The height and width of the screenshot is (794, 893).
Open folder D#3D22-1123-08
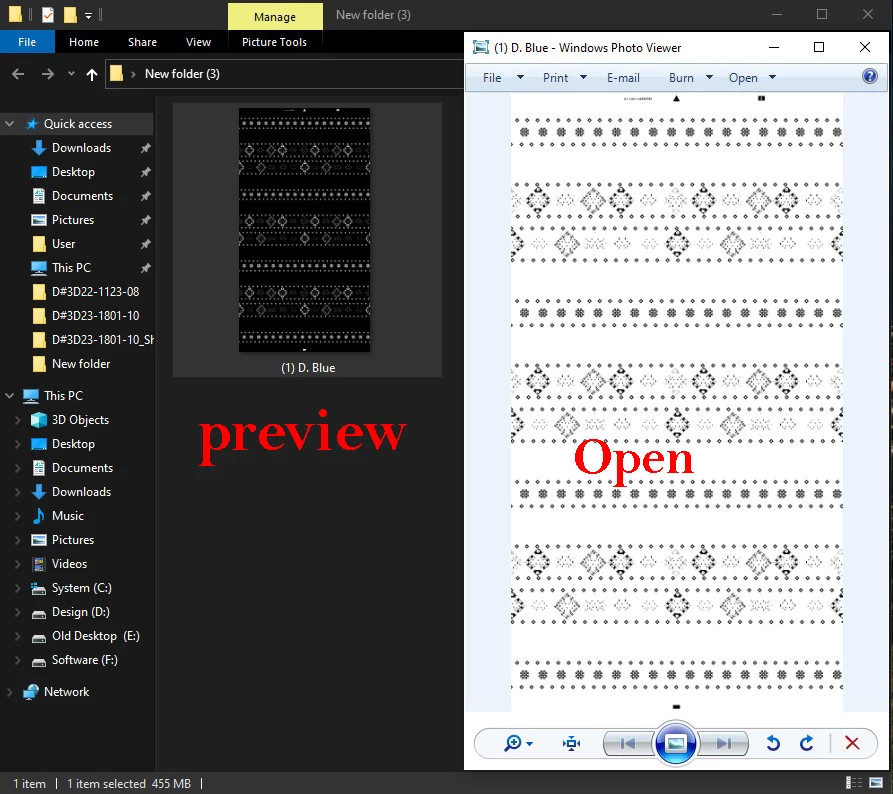(x=95, y=292)
